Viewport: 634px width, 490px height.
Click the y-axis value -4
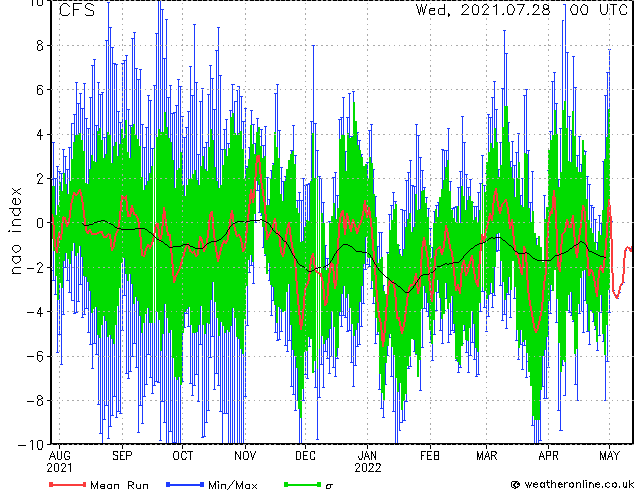click(35, 312)
